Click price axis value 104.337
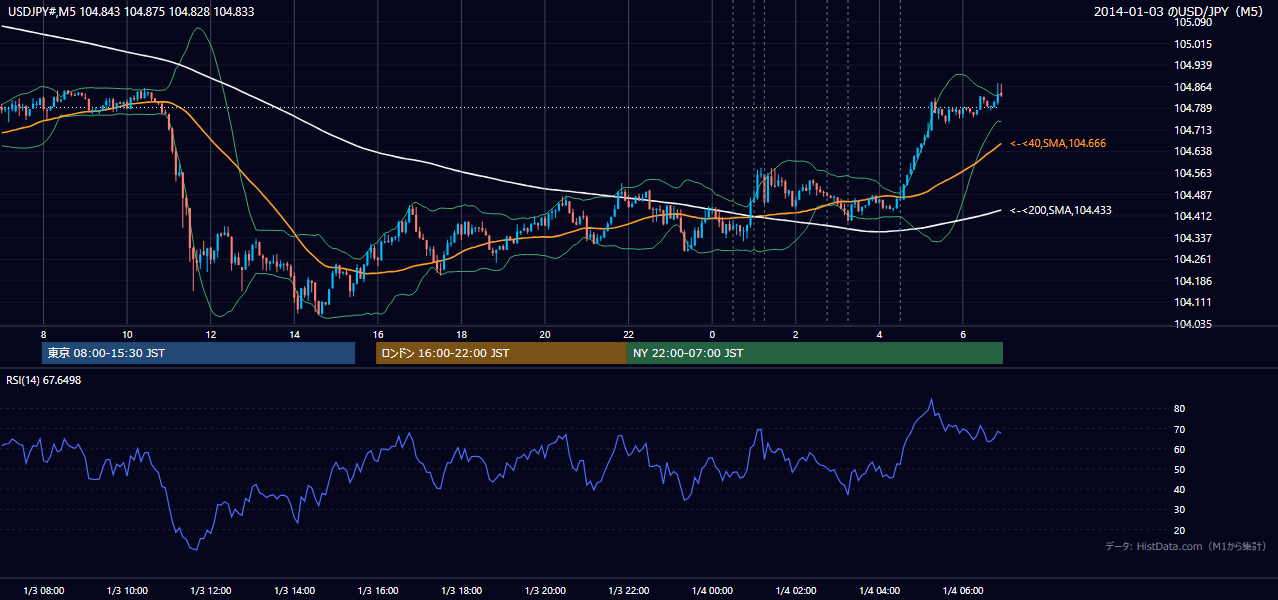This screenshot has height=600, width=1278. click(x=1194, y=238)
